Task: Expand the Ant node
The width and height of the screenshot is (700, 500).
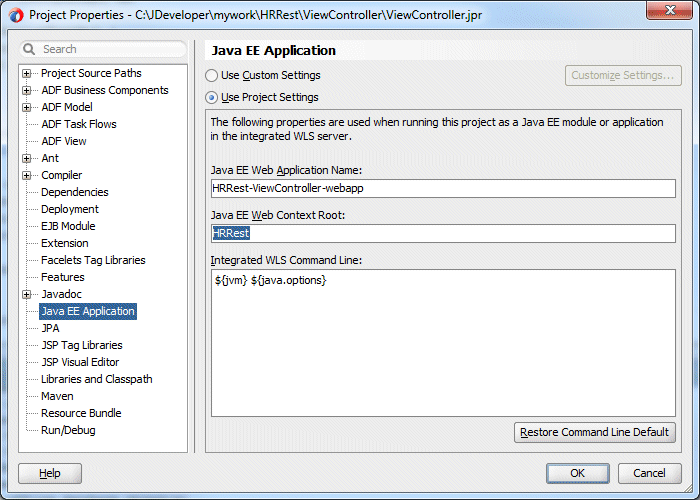Action: [27, 158]
